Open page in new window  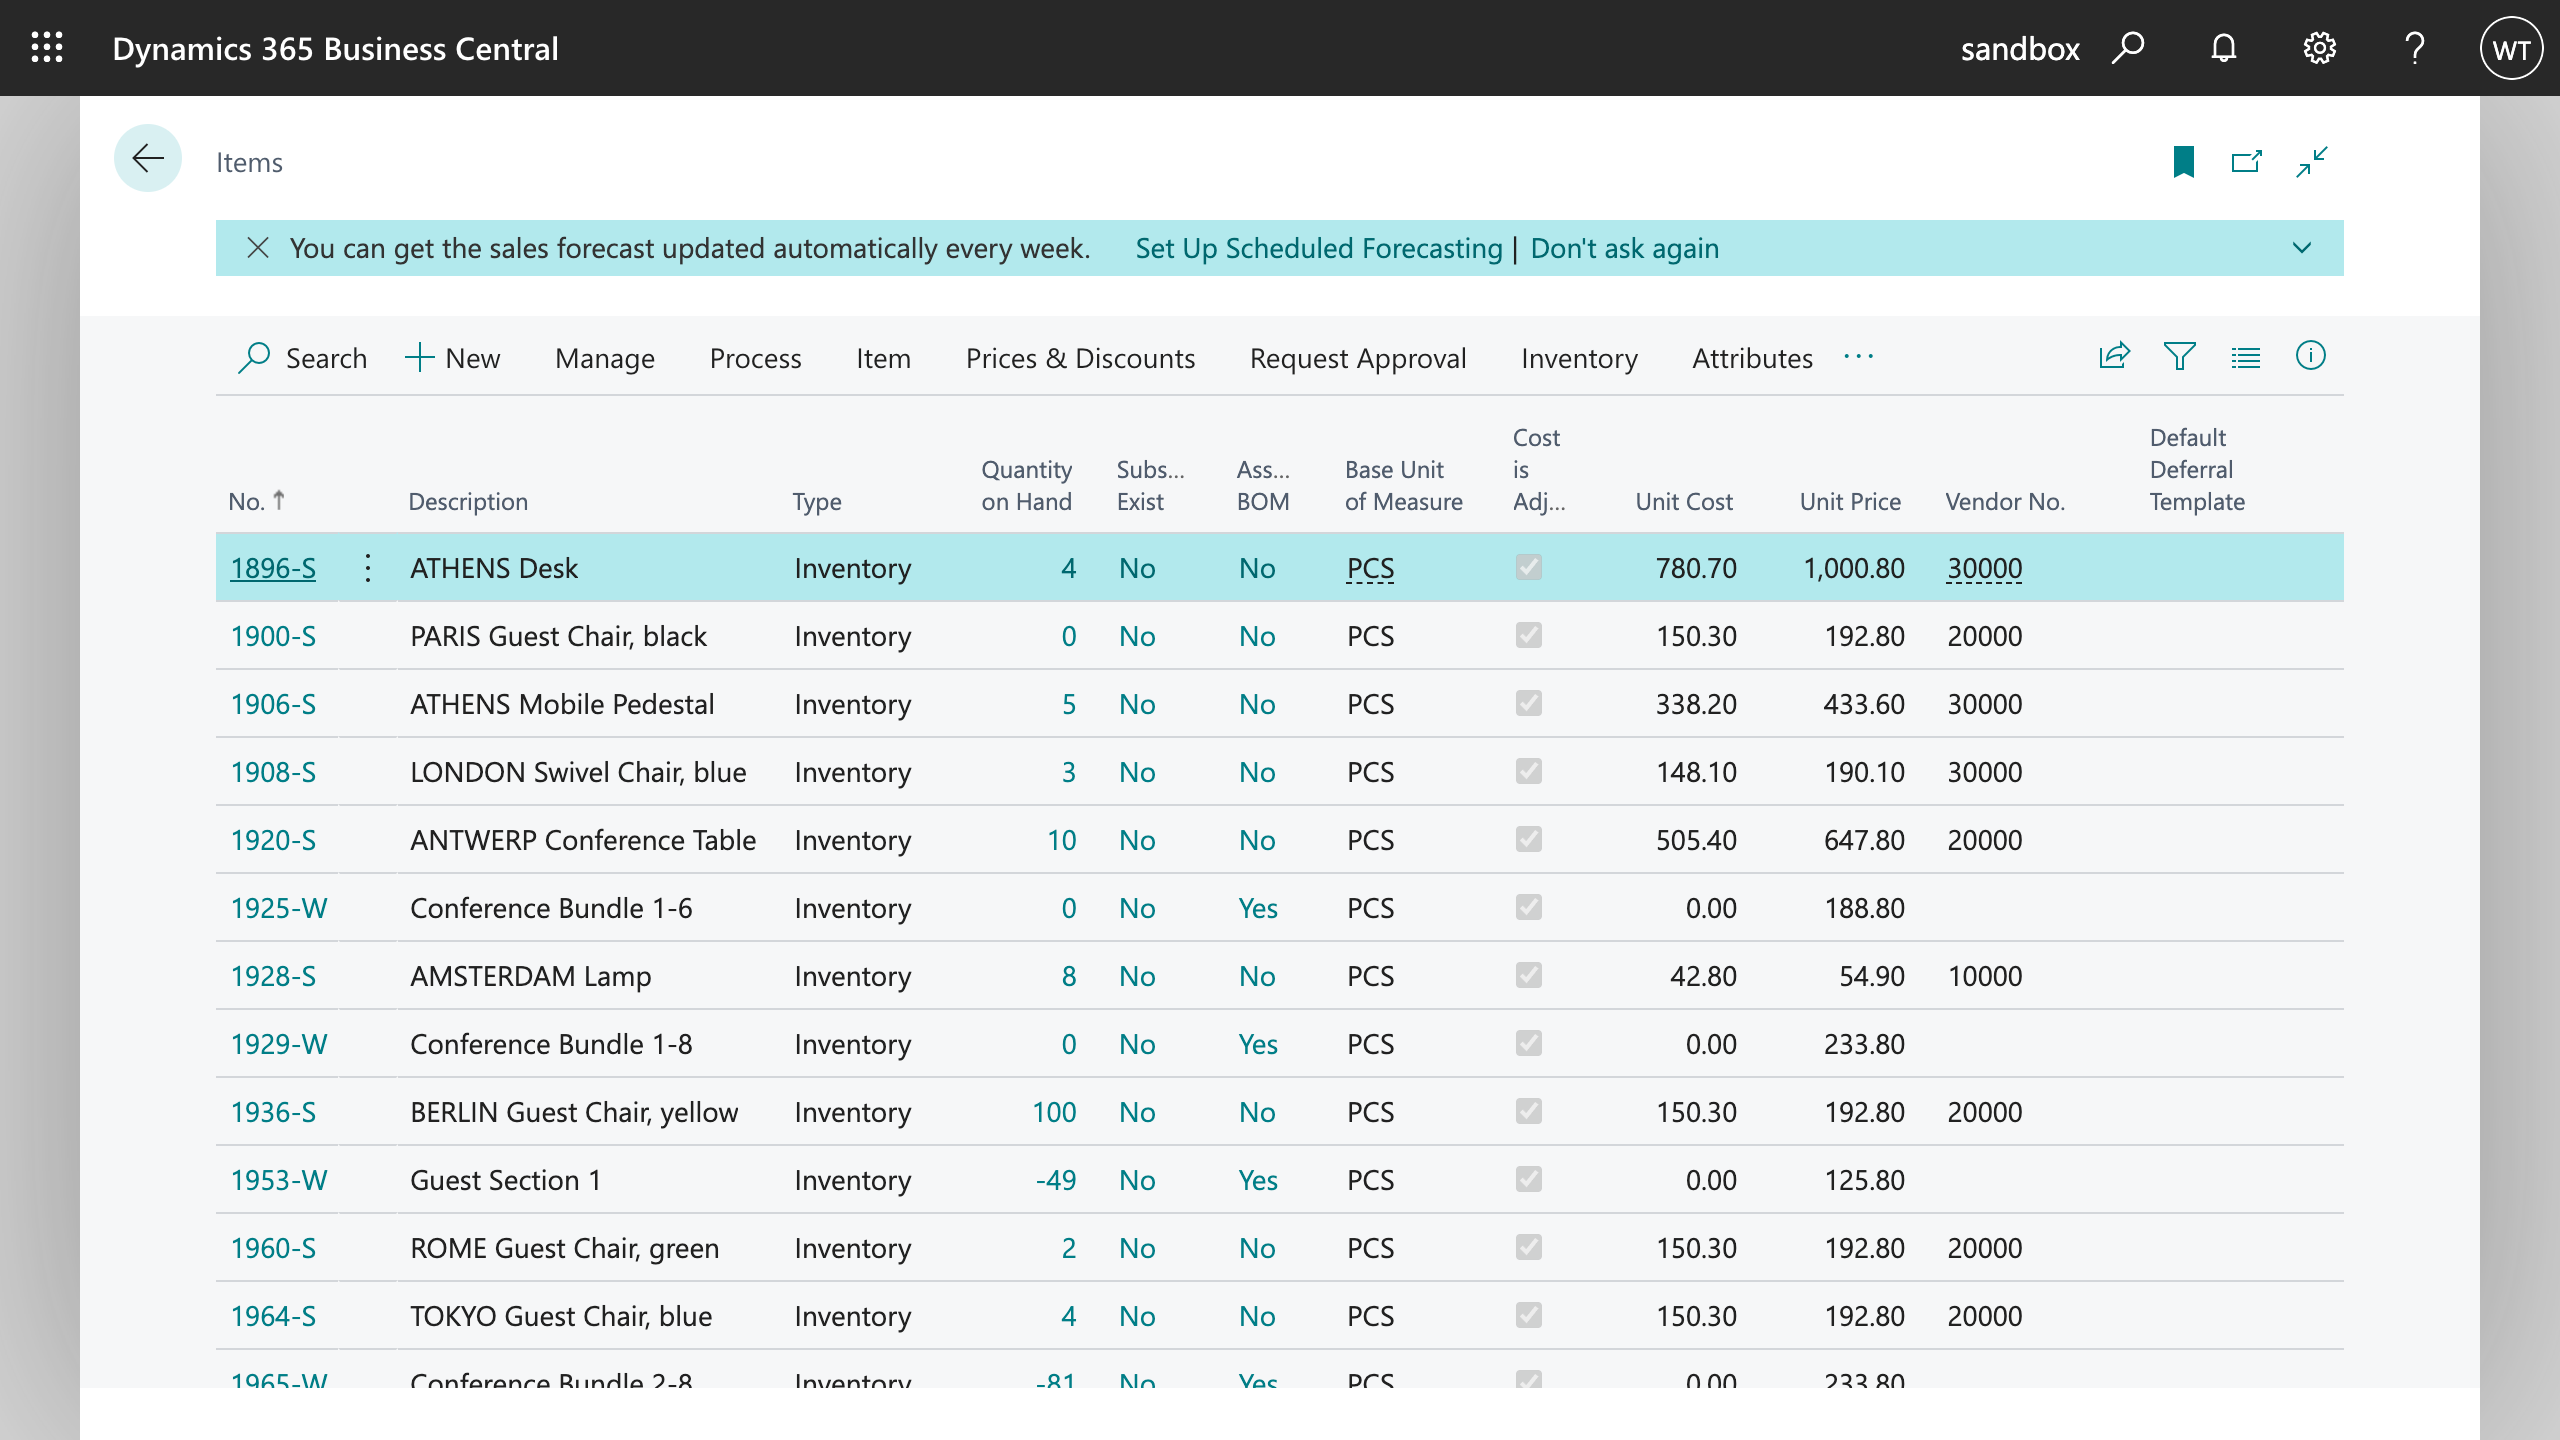(2247, 161)
